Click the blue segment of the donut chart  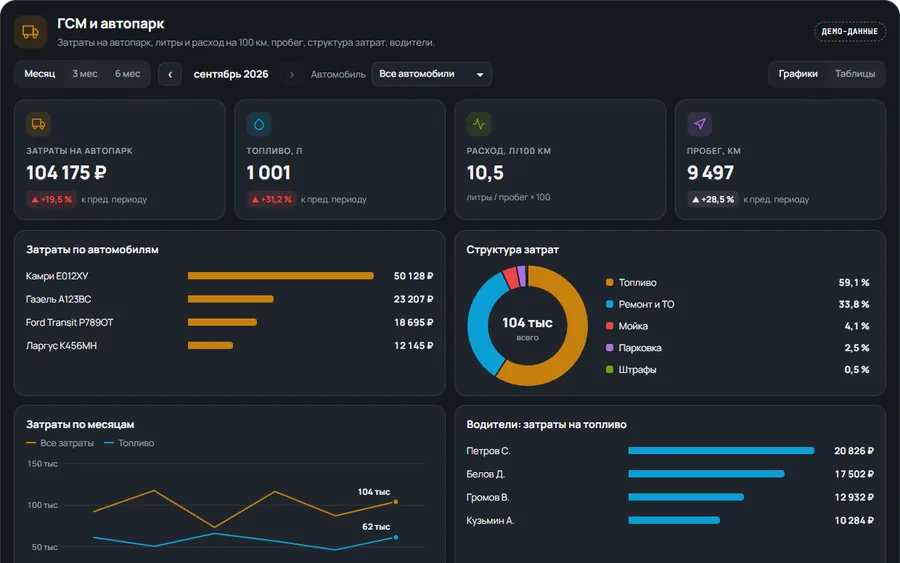479,324
